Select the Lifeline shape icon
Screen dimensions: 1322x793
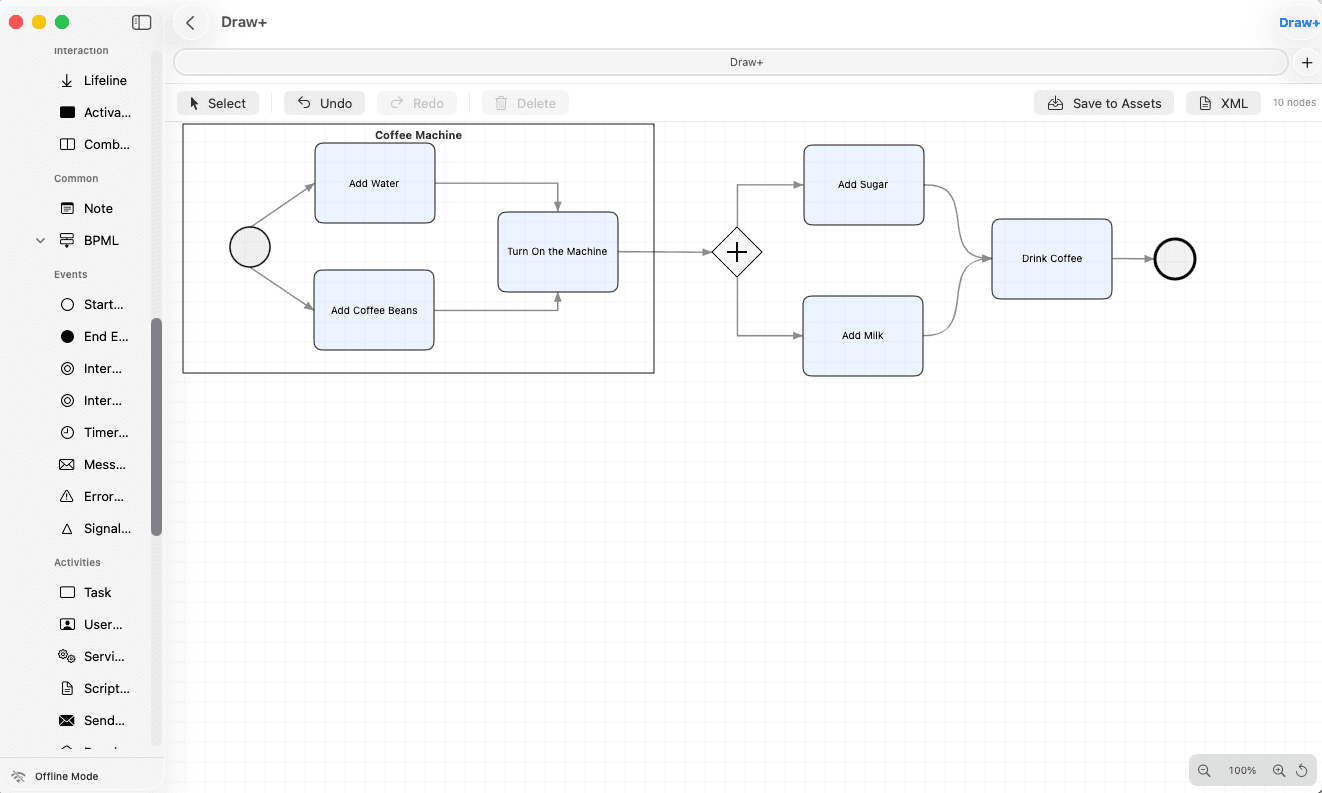67,80
